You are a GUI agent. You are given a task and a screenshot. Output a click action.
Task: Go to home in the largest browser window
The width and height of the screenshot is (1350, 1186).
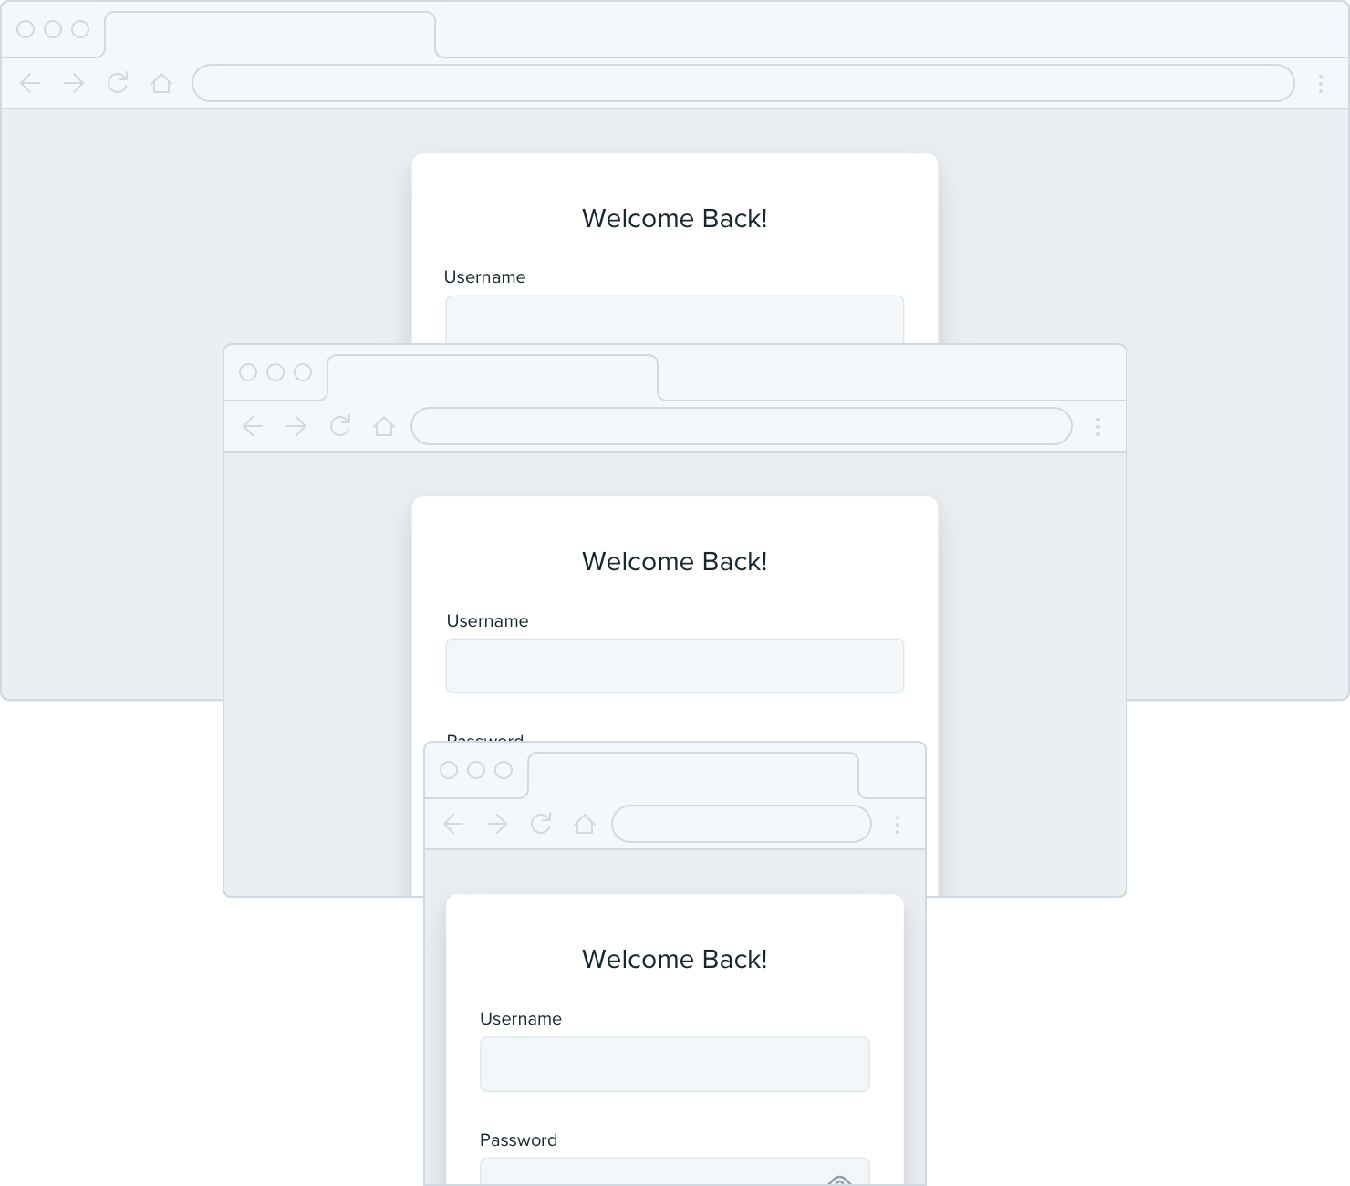click(x=161, y=83)
